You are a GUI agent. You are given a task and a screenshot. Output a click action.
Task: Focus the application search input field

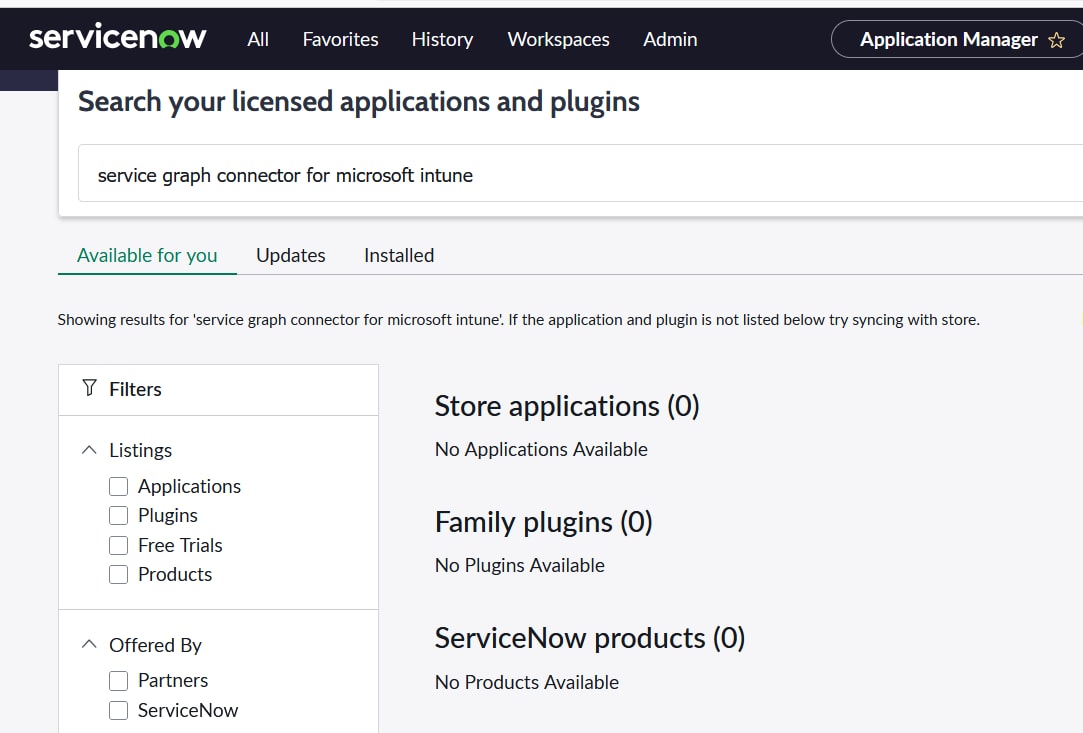tap(580, 174)
